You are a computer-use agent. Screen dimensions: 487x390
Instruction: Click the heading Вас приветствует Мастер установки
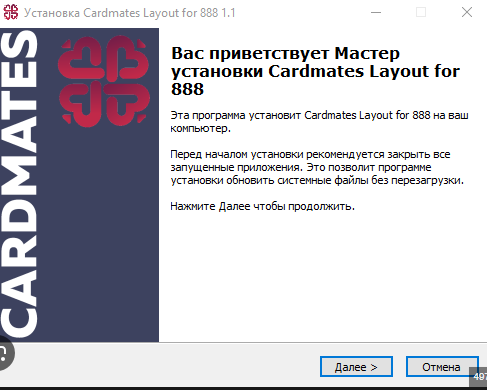point(315,71)
